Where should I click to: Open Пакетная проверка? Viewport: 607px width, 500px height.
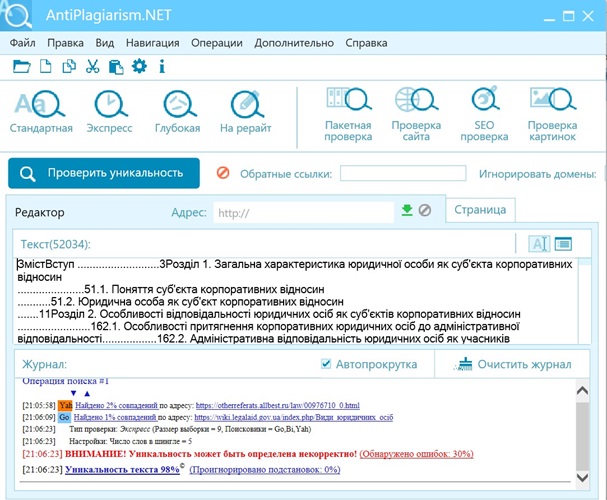[x=348, y=114]
